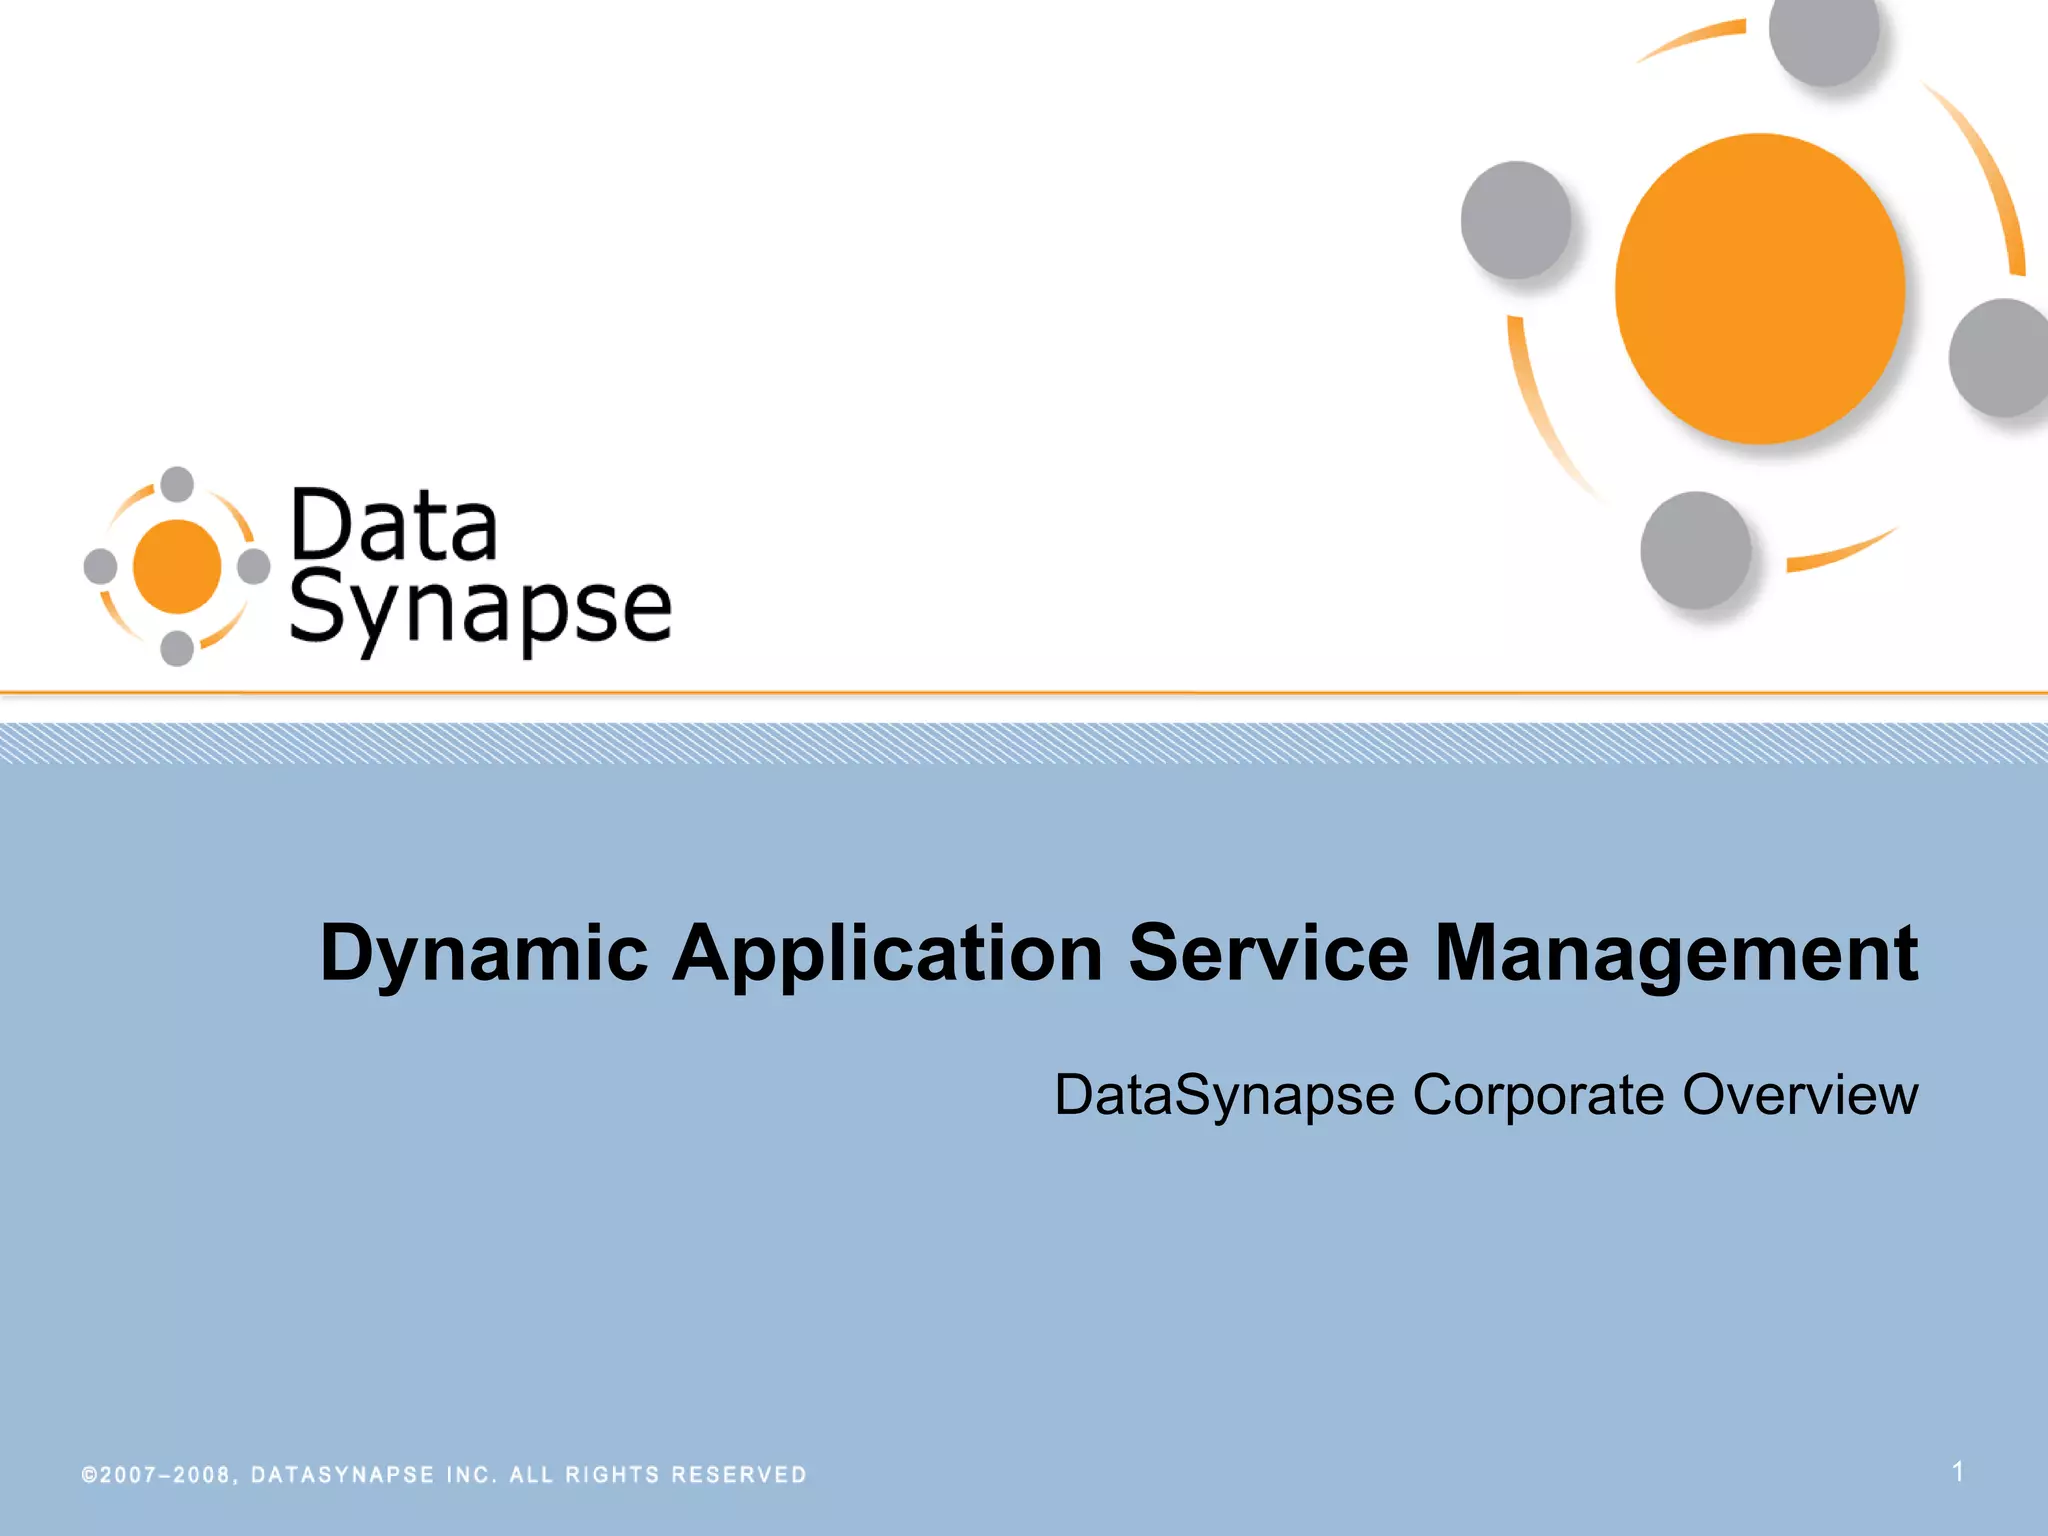Select the 'DataSynapse Corporate Overview' subtitle
The height and width of the screenshot is (1536, 2048).
(1486, 1094)
